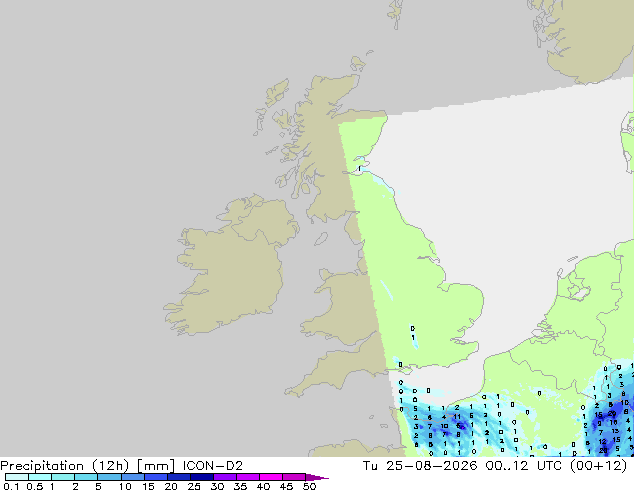Pick the 15 to 20 mm blue legend swatch
The image size is (634, 490).
pyautogui.click(x=156, y=477)
